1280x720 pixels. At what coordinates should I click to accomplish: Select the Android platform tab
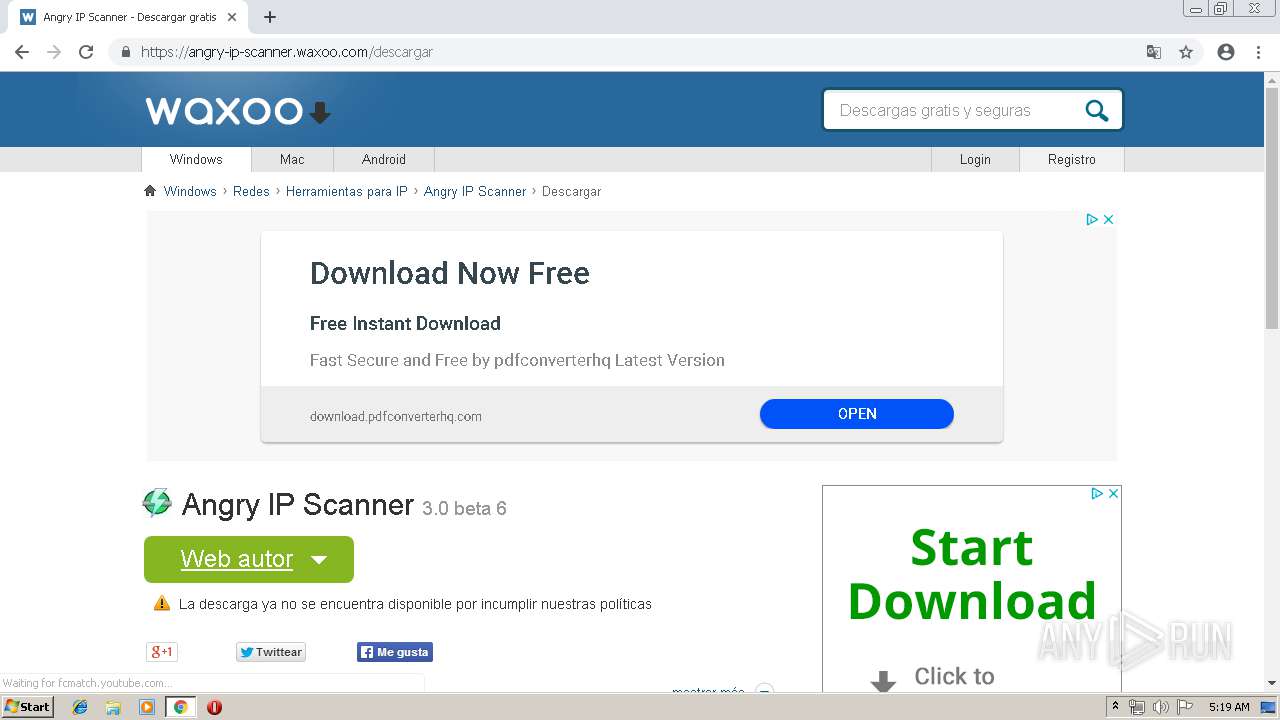[384, 159]
